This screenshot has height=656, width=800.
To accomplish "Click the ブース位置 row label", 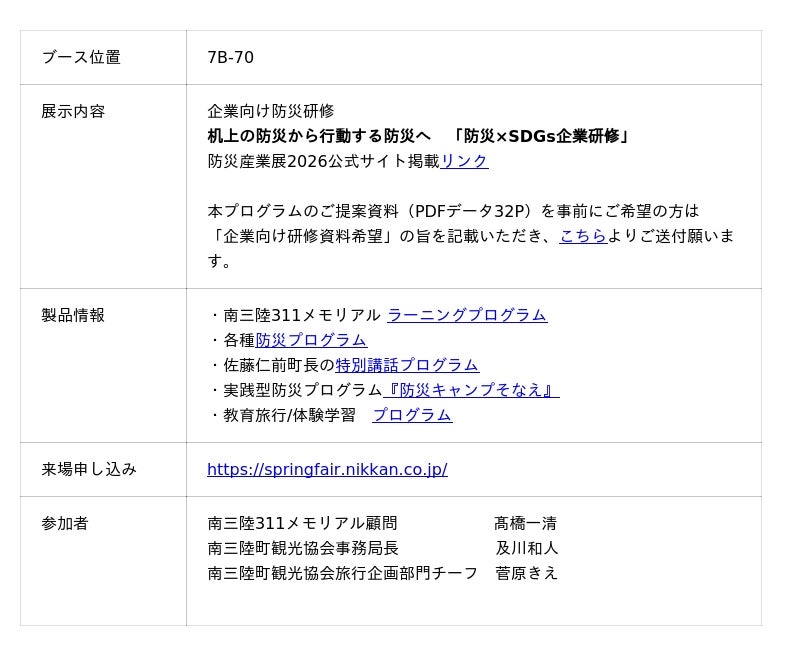I will click(81, 57).
